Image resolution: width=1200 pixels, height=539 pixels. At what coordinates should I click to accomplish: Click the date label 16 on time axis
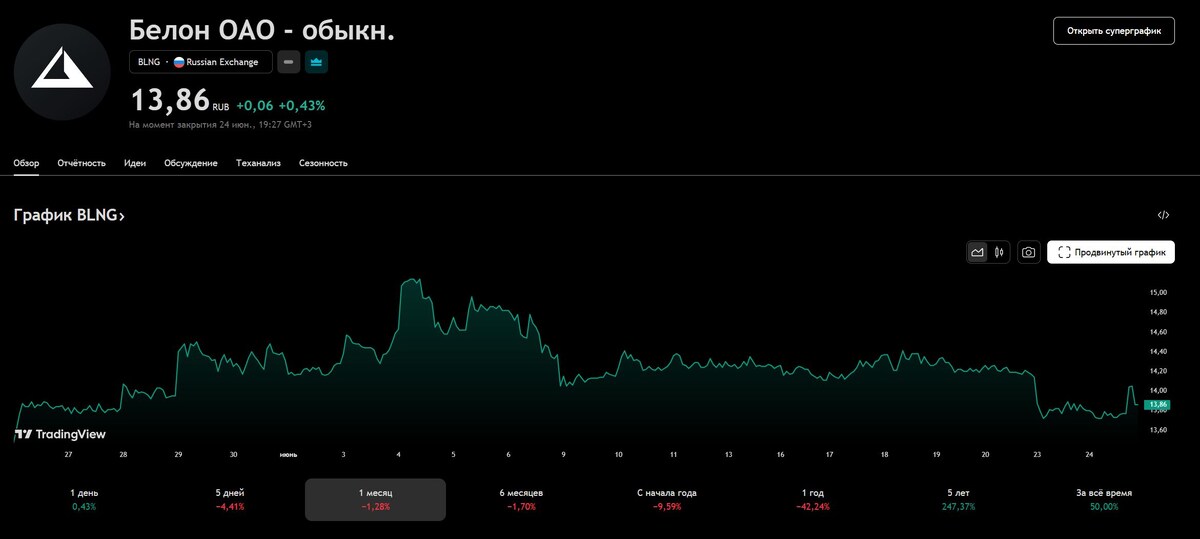780,455
